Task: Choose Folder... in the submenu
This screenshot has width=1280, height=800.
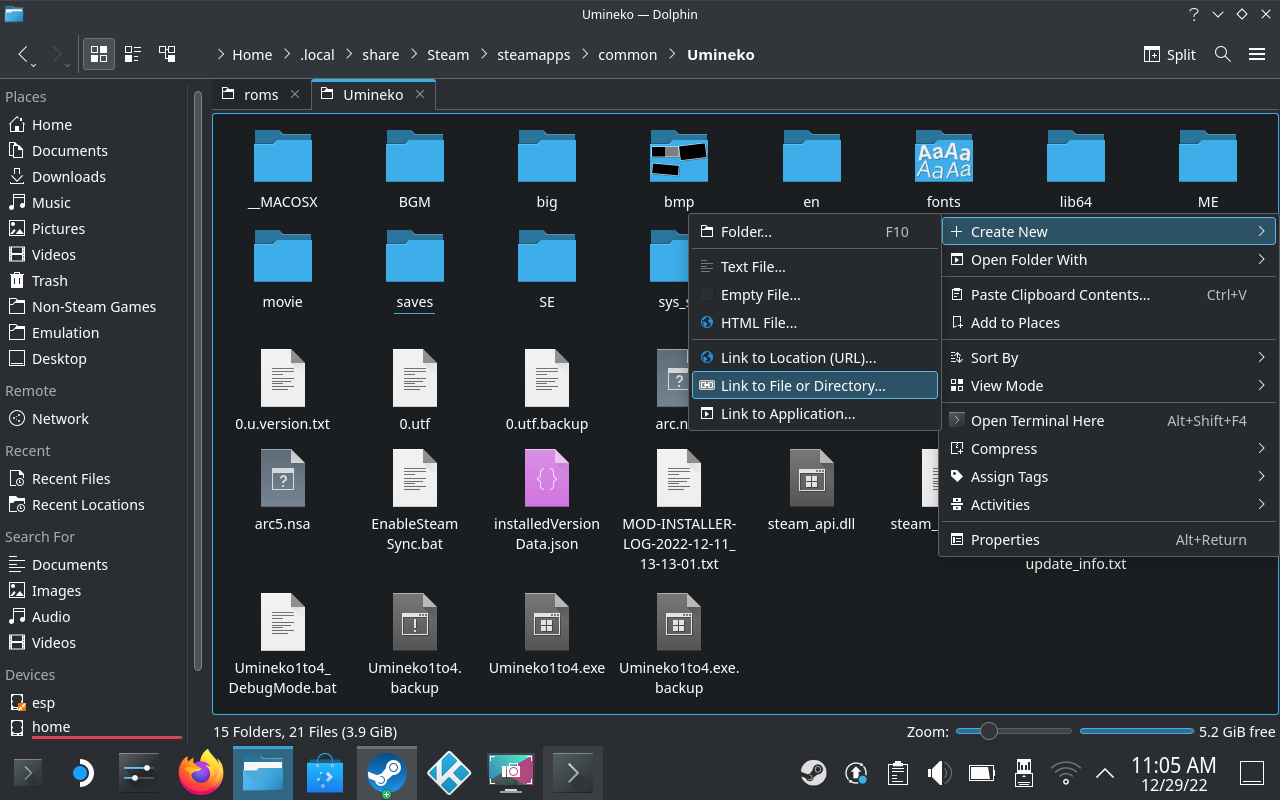Action: pos(815,232)
